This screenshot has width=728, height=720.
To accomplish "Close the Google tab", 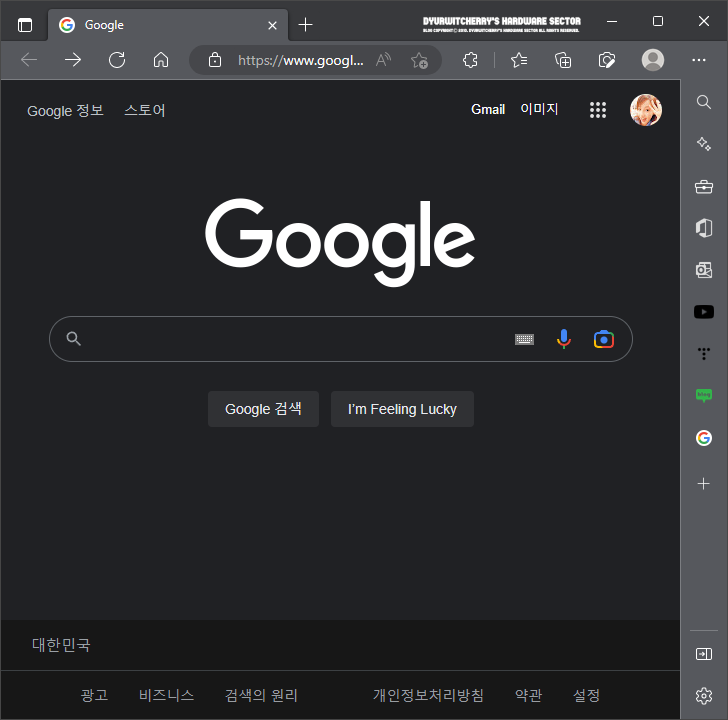I will tap(273, 26).
